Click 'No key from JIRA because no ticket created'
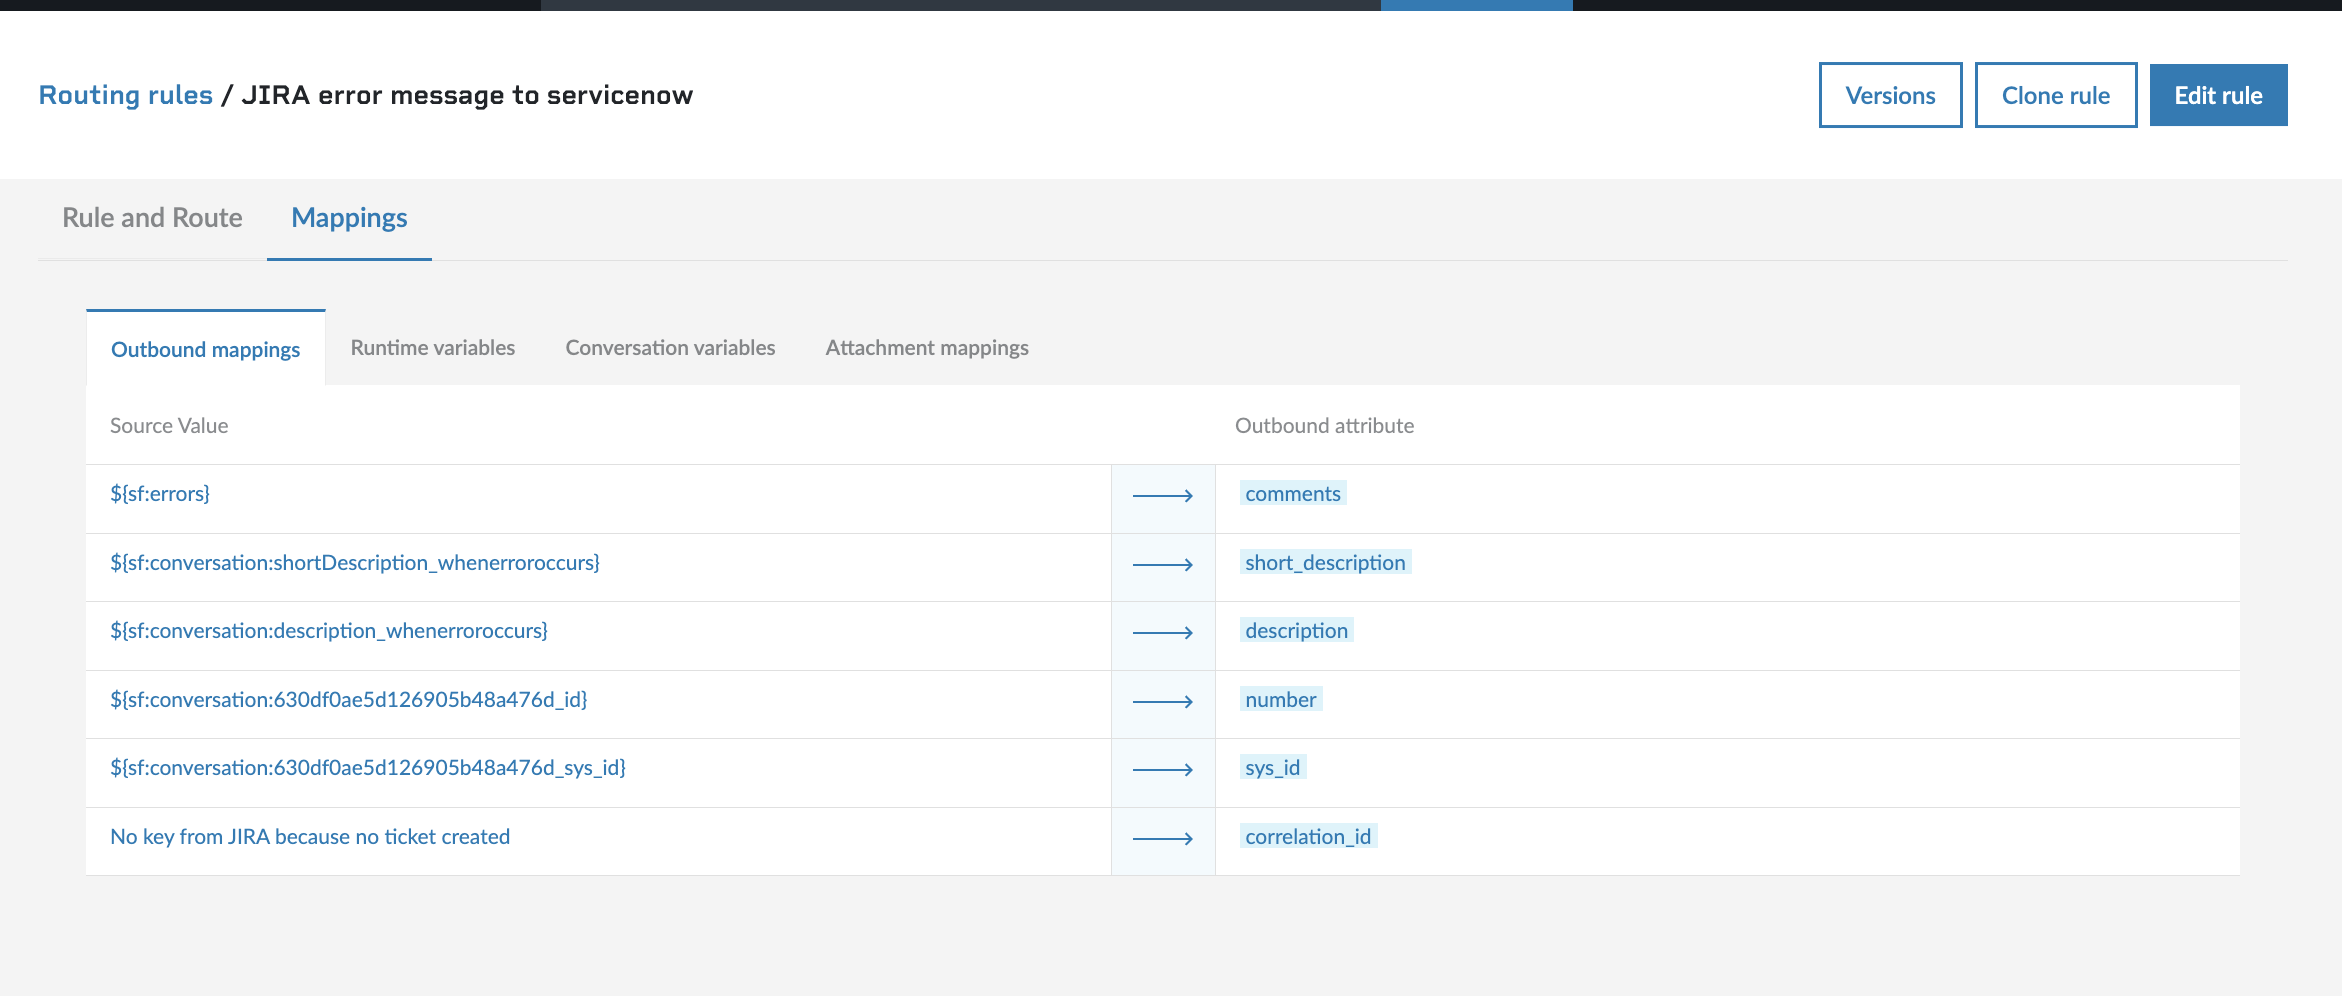The height and width of the screenshot is (996, 2342). 310,837
